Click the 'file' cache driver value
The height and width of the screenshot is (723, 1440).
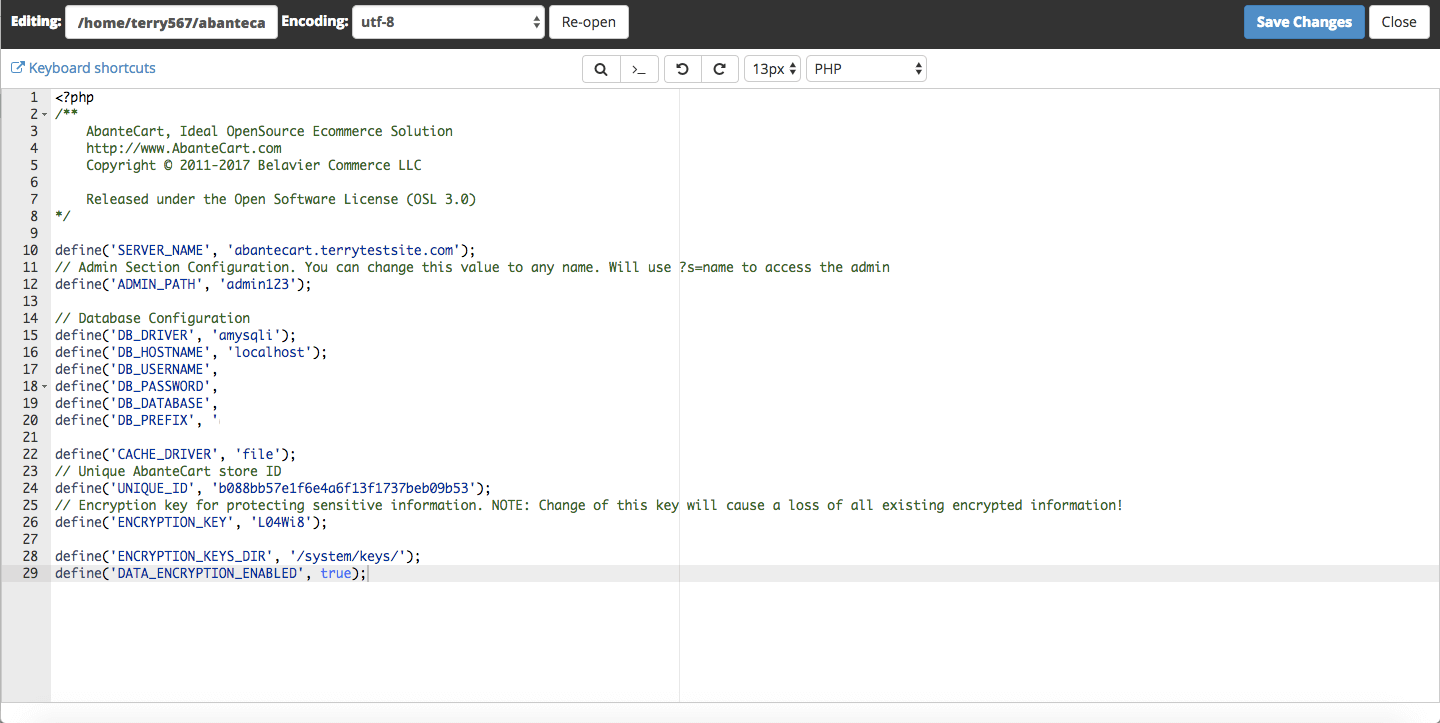coord(258,454)
